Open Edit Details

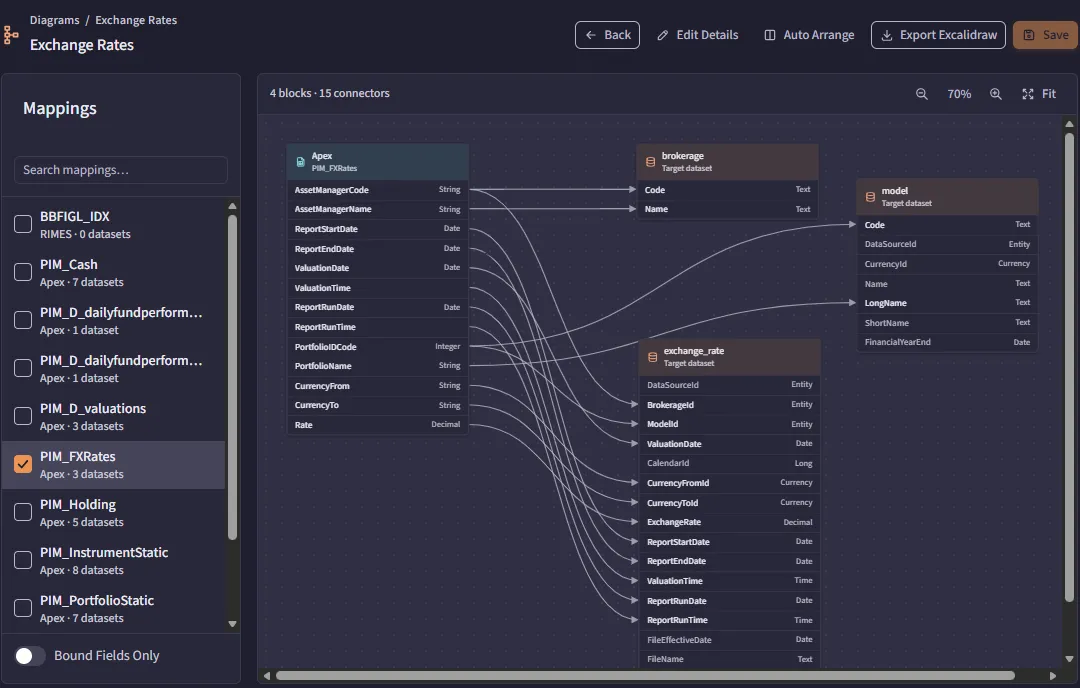pyautogui.click(x=698, y=35)
